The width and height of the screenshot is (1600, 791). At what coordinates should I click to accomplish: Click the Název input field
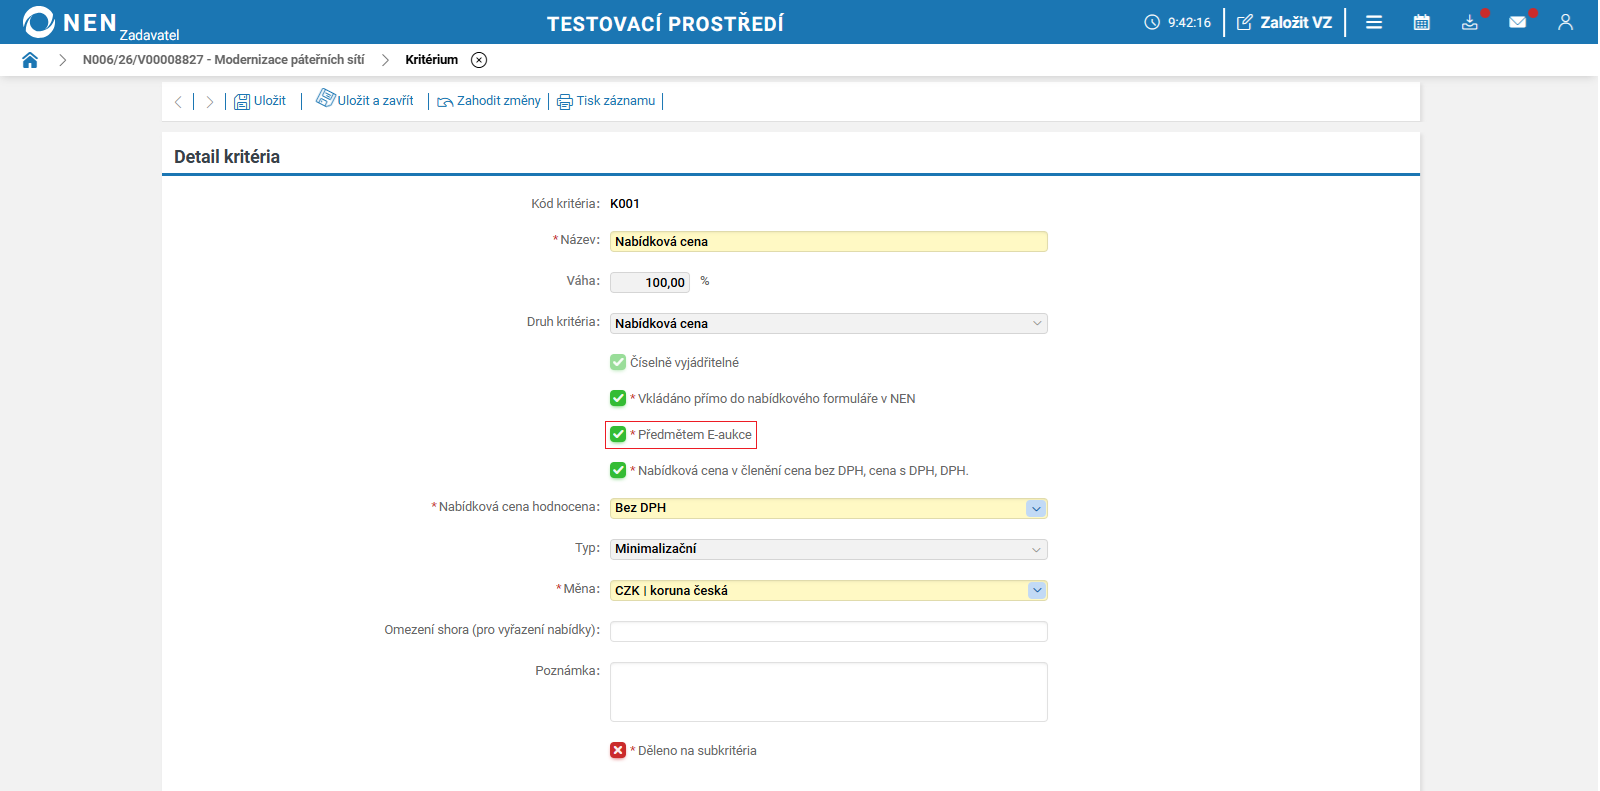coord(829,241)
